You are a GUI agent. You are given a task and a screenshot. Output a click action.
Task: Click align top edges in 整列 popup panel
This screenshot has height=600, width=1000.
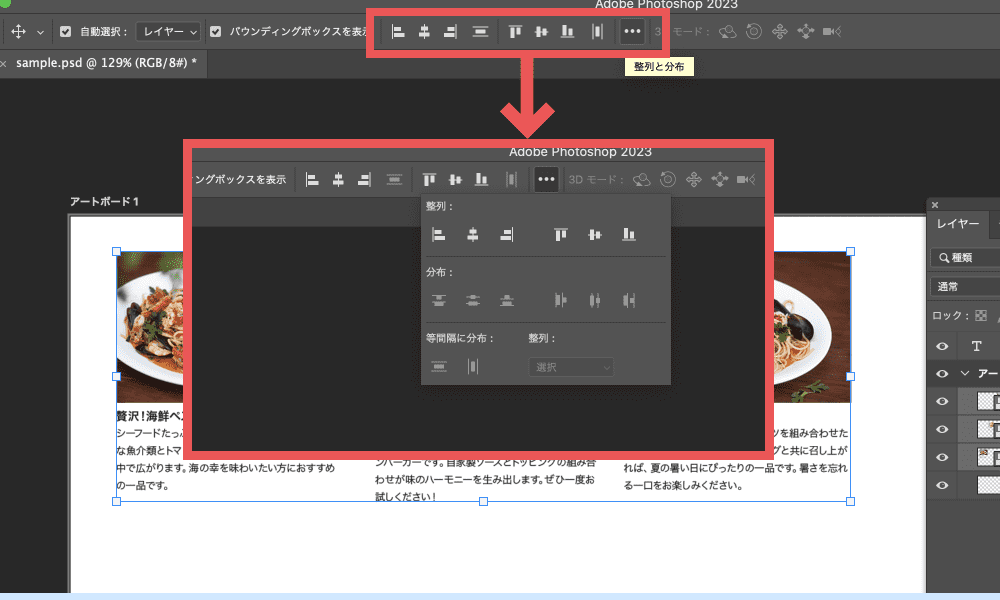click(x=561, y=235)
